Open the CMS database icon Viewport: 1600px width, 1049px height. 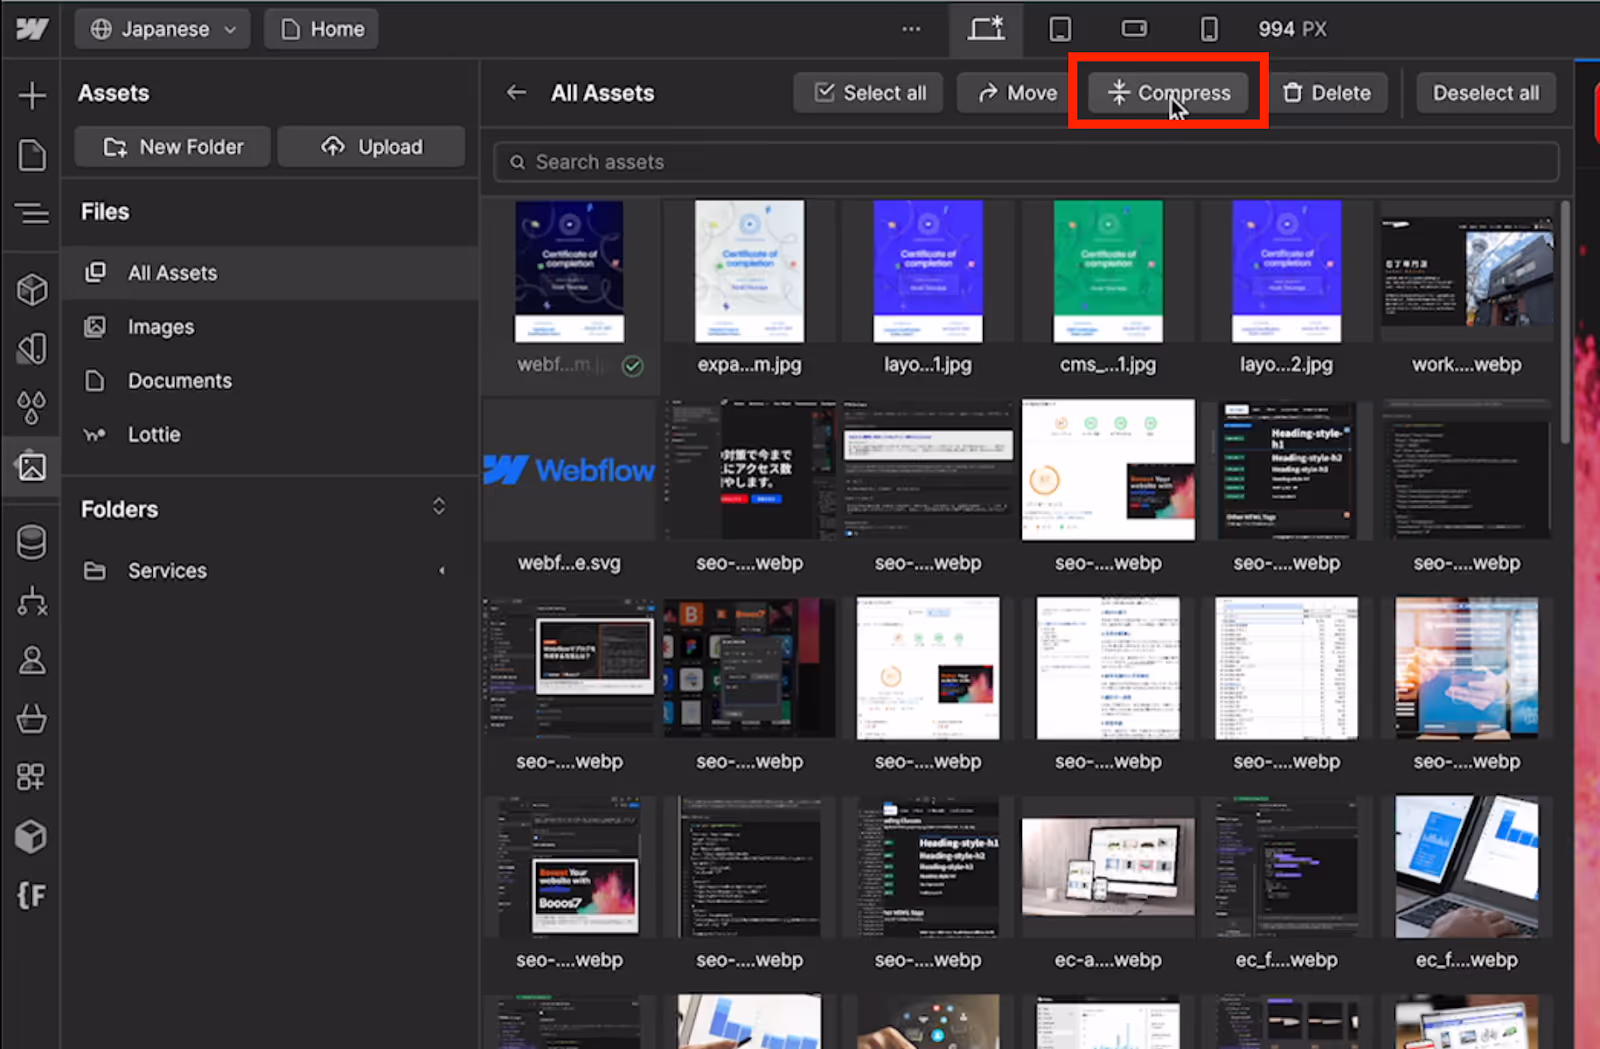[x=32, y=543]
